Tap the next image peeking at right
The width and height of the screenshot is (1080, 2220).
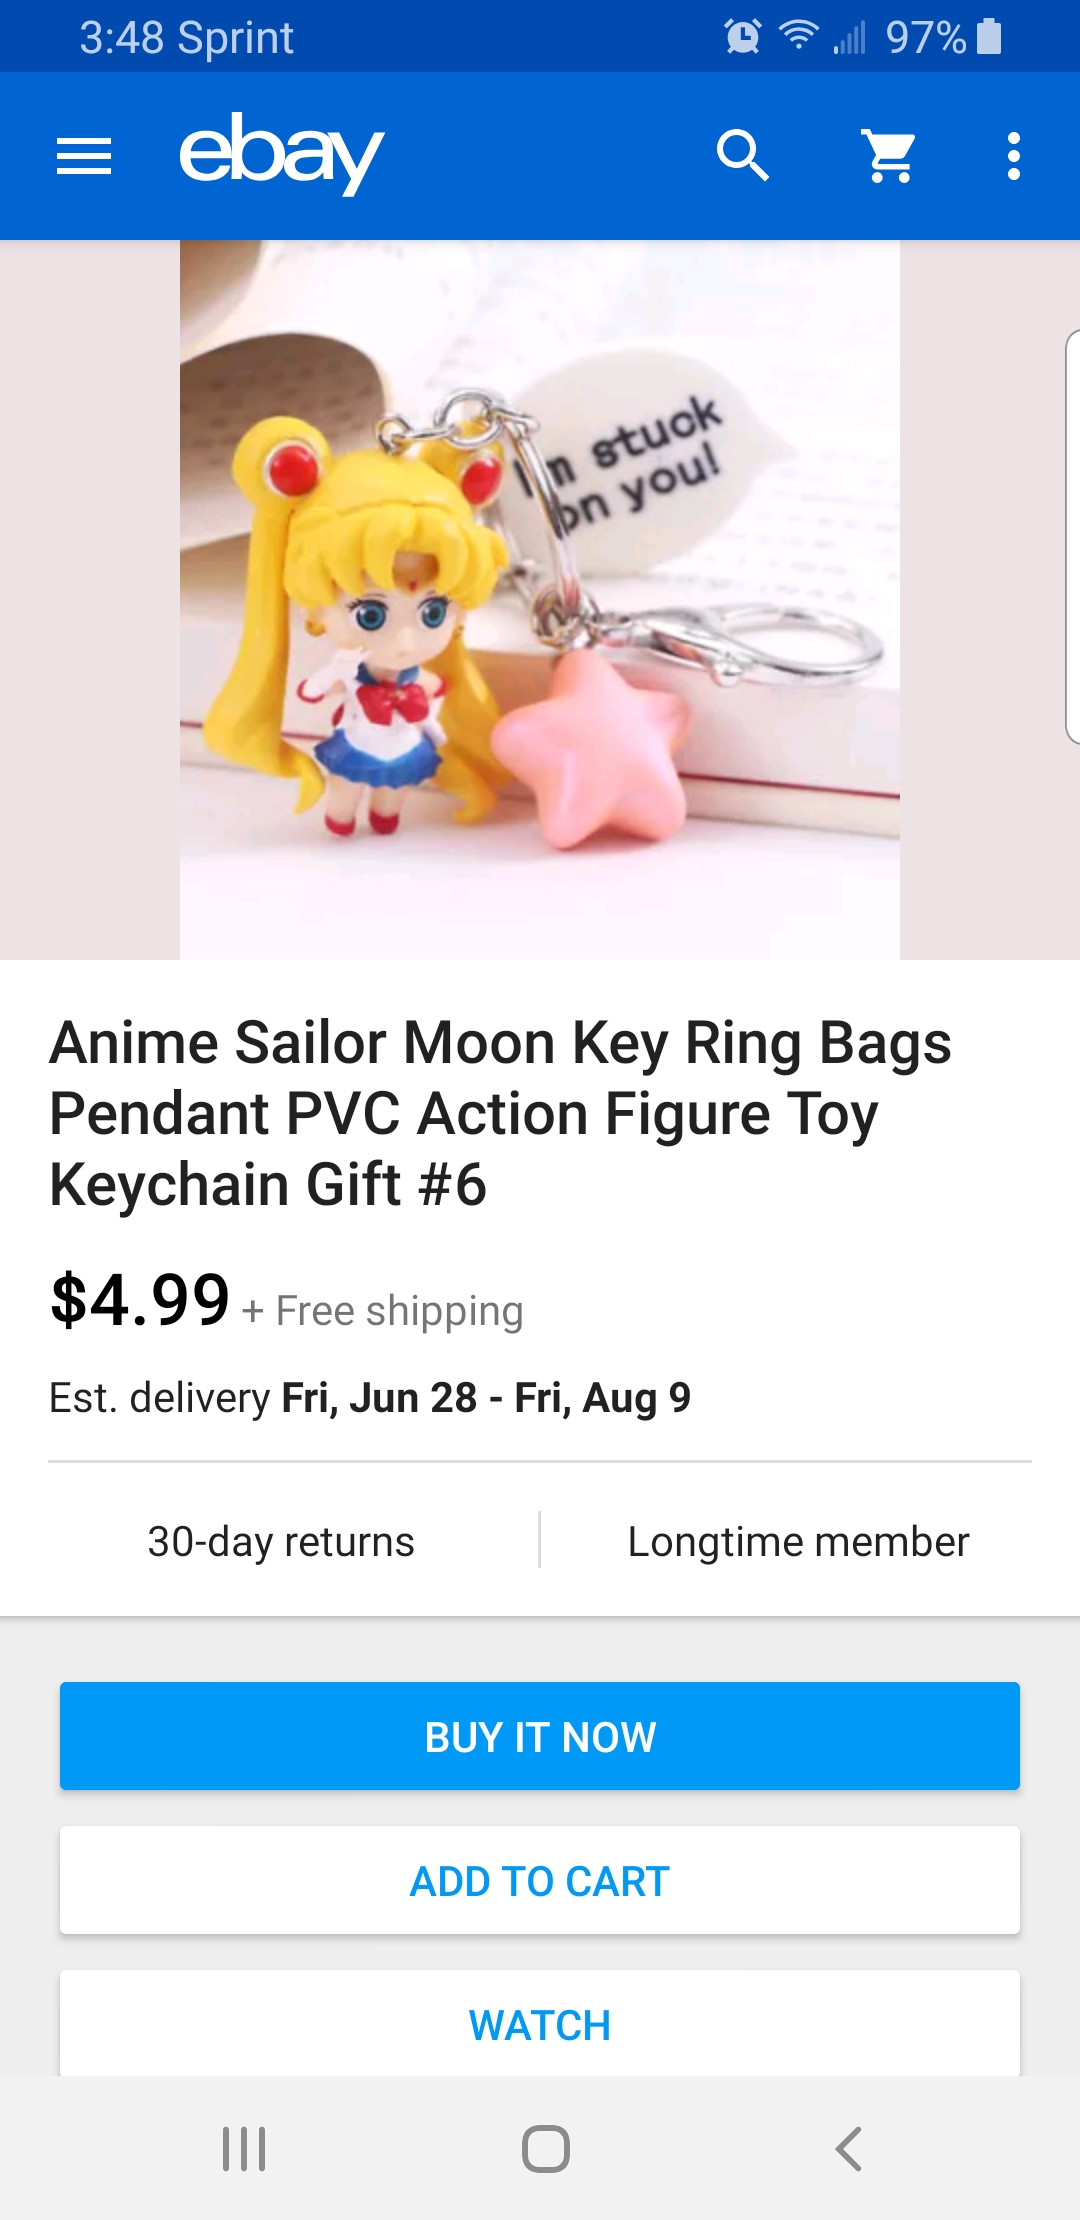pos(1073,537)
